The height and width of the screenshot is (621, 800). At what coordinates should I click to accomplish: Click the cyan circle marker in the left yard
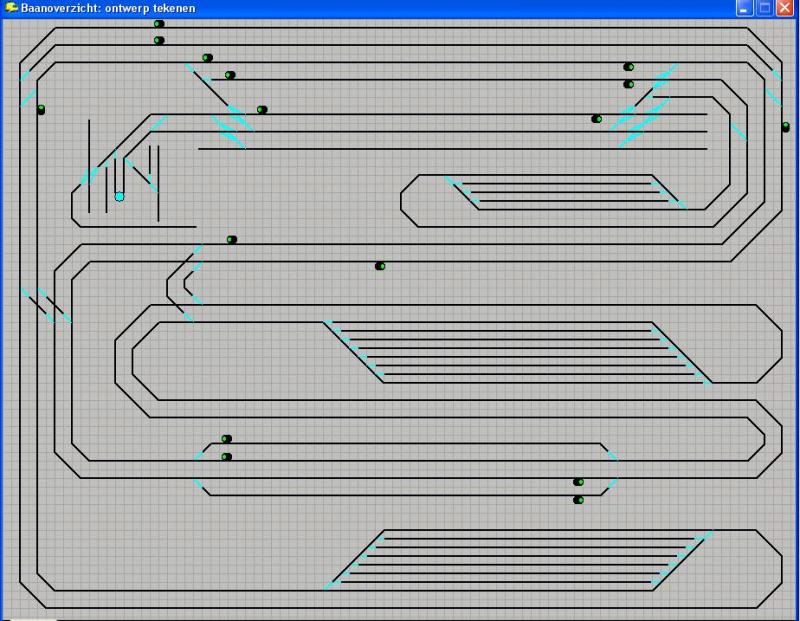point(119,197)
